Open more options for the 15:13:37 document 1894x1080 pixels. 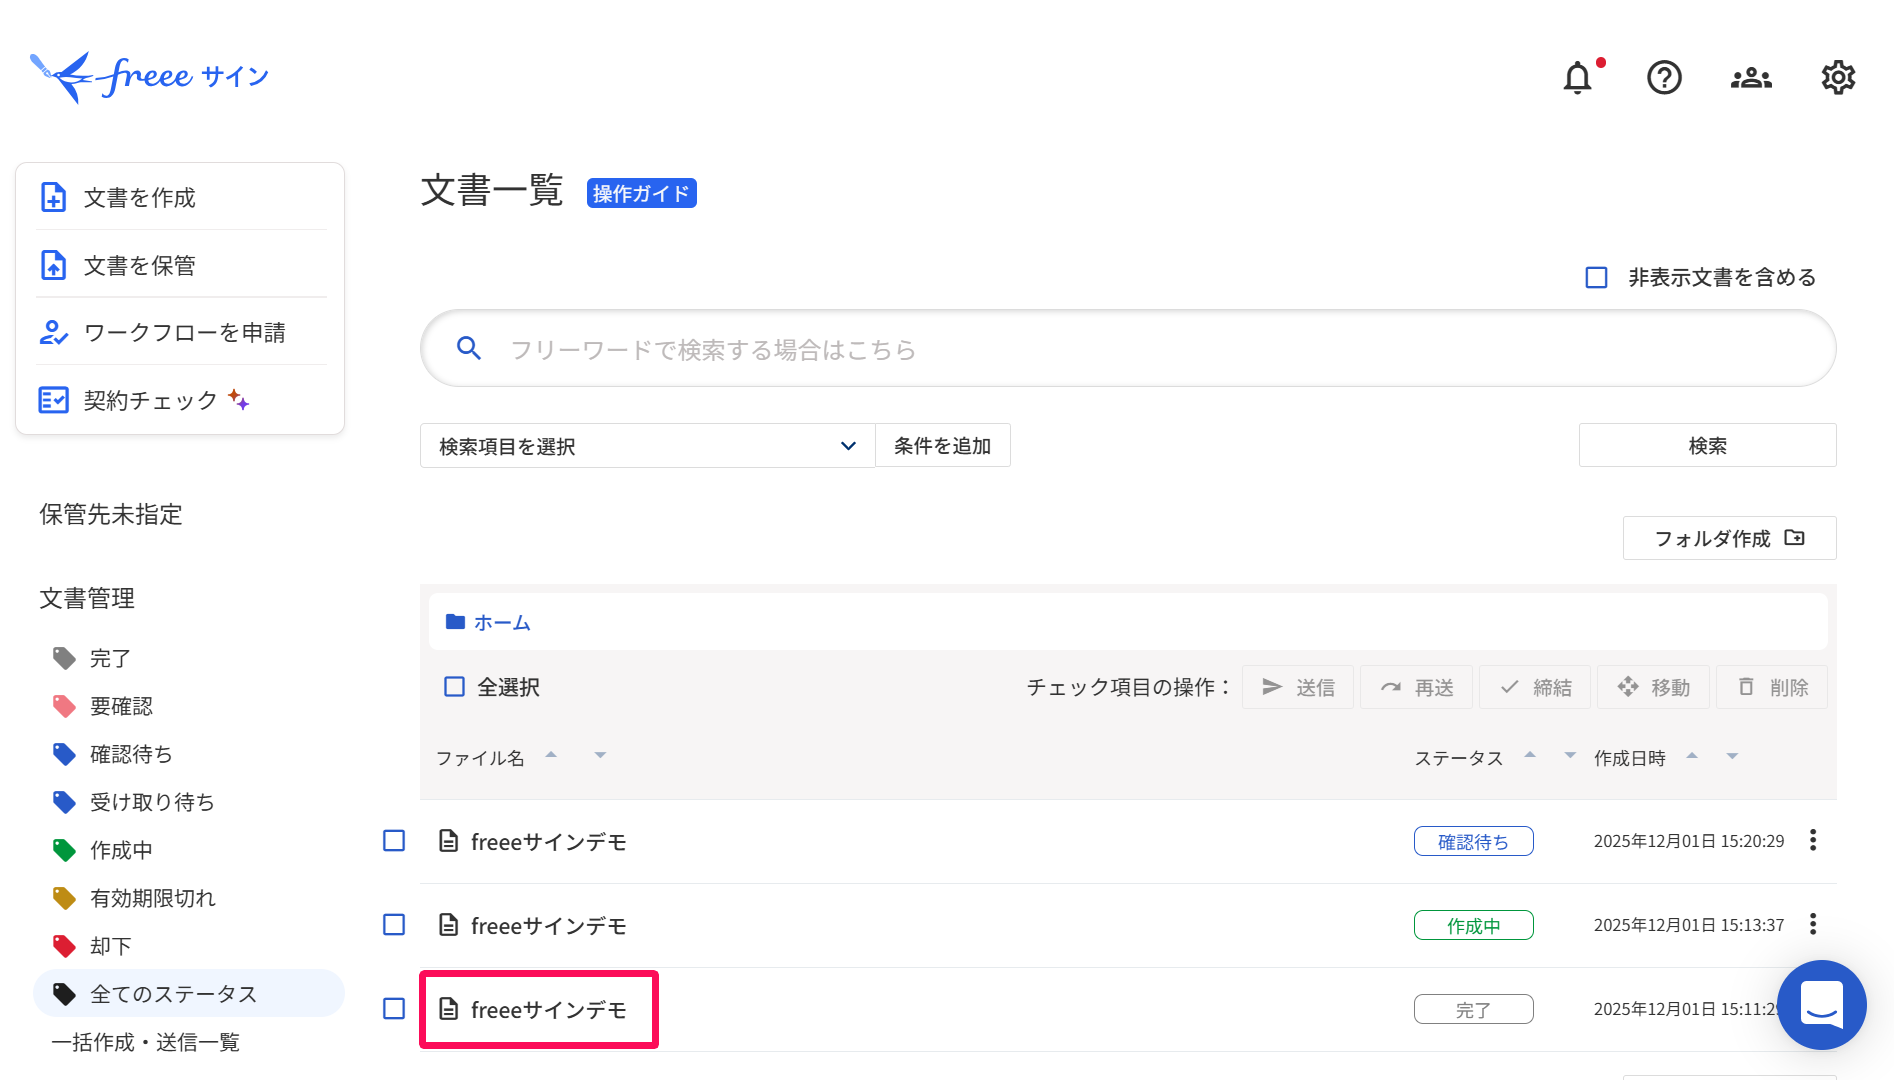[1813, 924]
